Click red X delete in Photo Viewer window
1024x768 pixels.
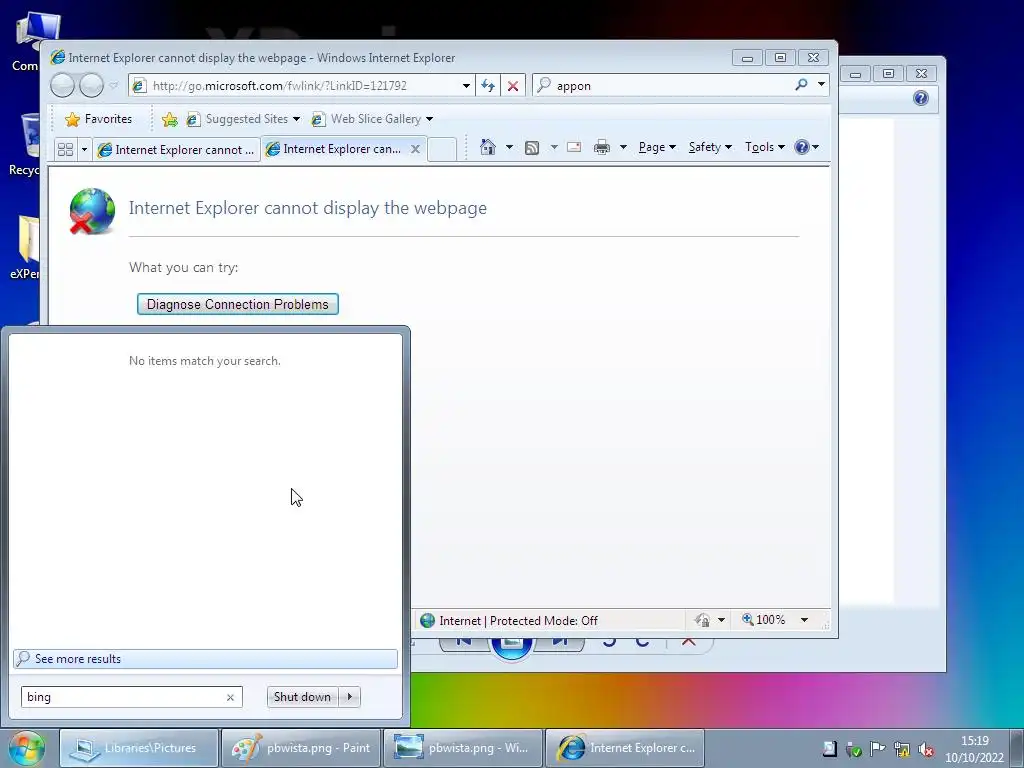[x=688, y=643]
